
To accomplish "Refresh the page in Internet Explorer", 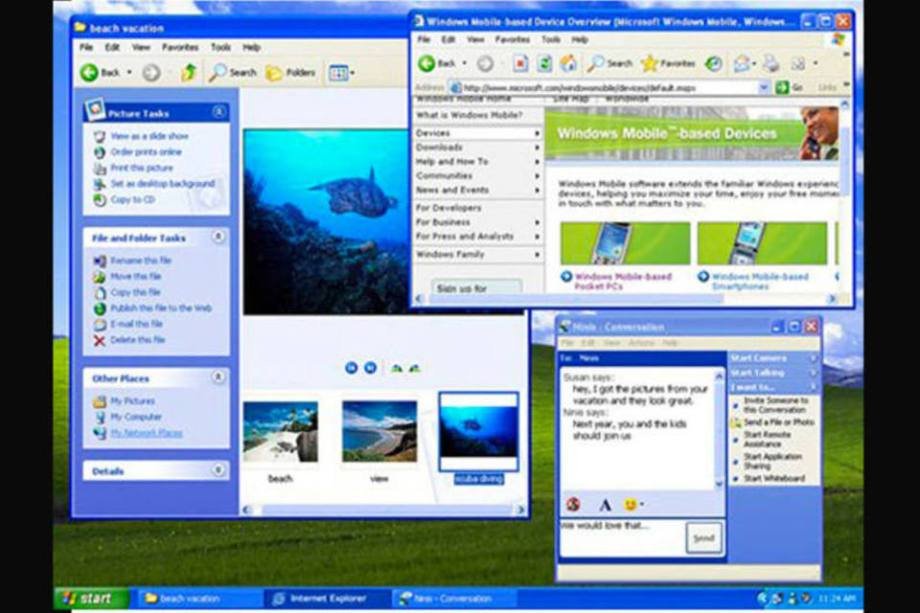I will click(544, 63).
